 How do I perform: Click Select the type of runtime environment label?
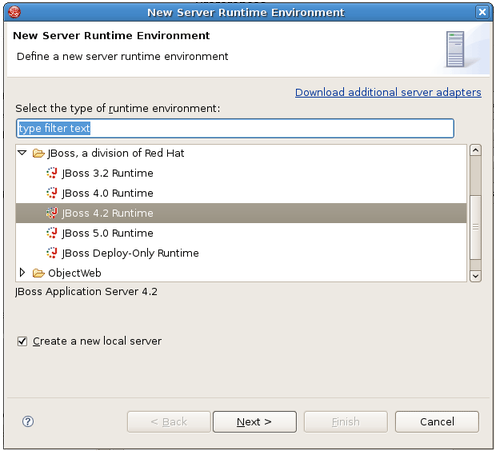coord(118,109)
